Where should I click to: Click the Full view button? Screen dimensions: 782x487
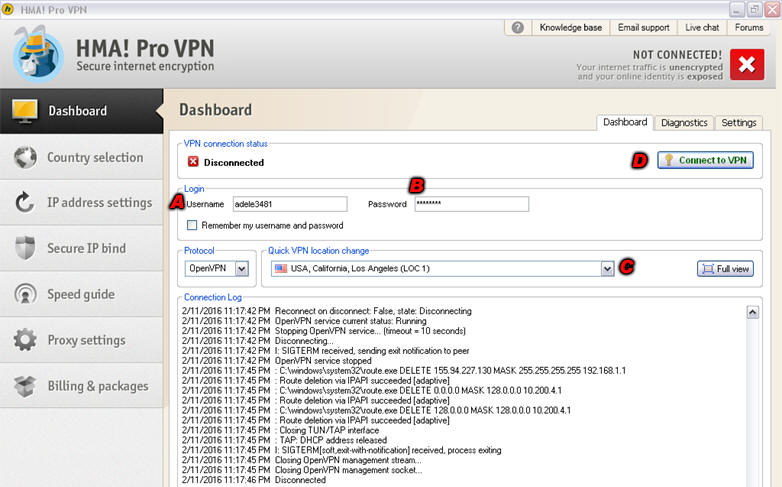pos(725,269)
